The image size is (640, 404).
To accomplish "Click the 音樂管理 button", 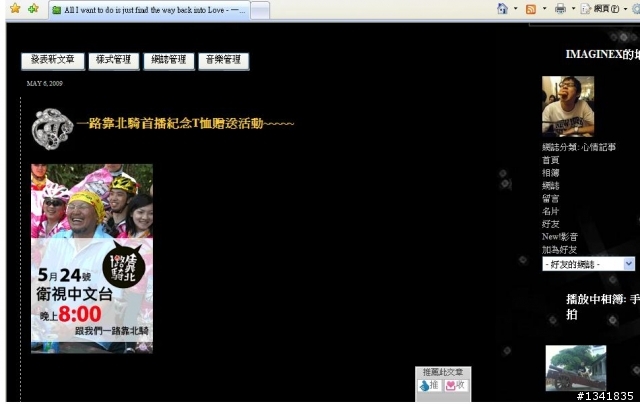I will (x=224, y=61).
